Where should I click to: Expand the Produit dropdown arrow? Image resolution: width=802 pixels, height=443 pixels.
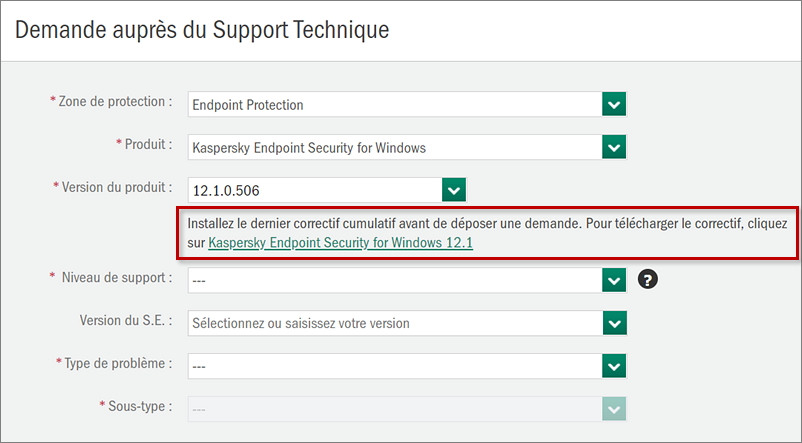[614, 147]
